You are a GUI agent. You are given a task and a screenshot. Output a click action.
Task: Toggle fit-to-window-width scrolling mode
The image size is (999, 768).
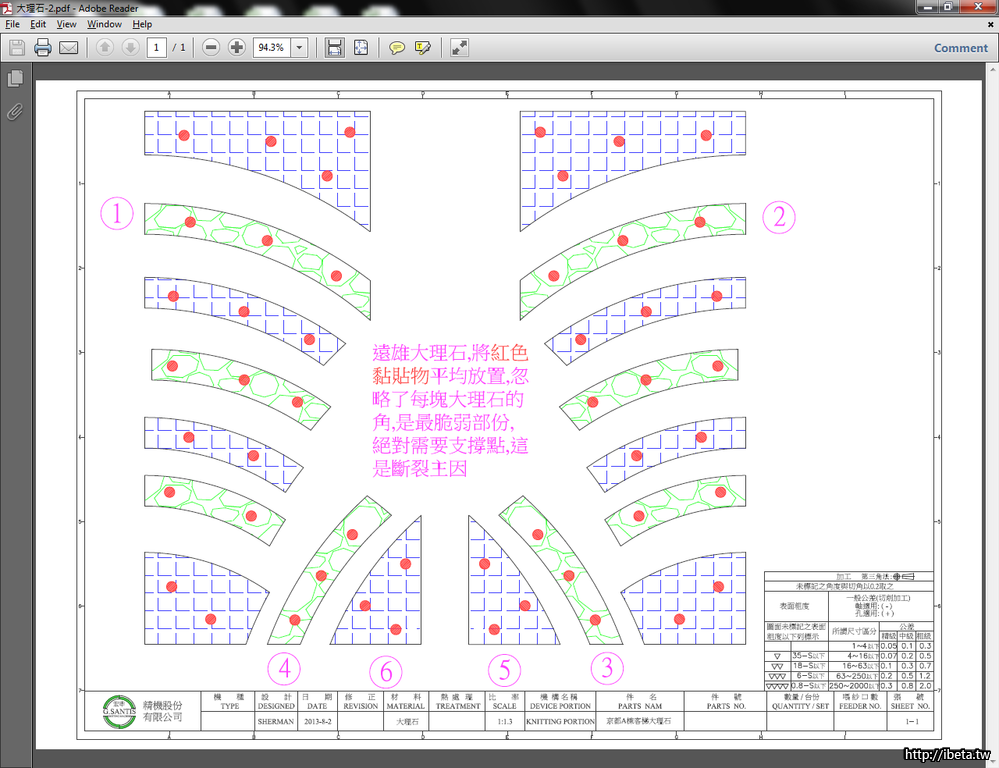pos(335,47)
